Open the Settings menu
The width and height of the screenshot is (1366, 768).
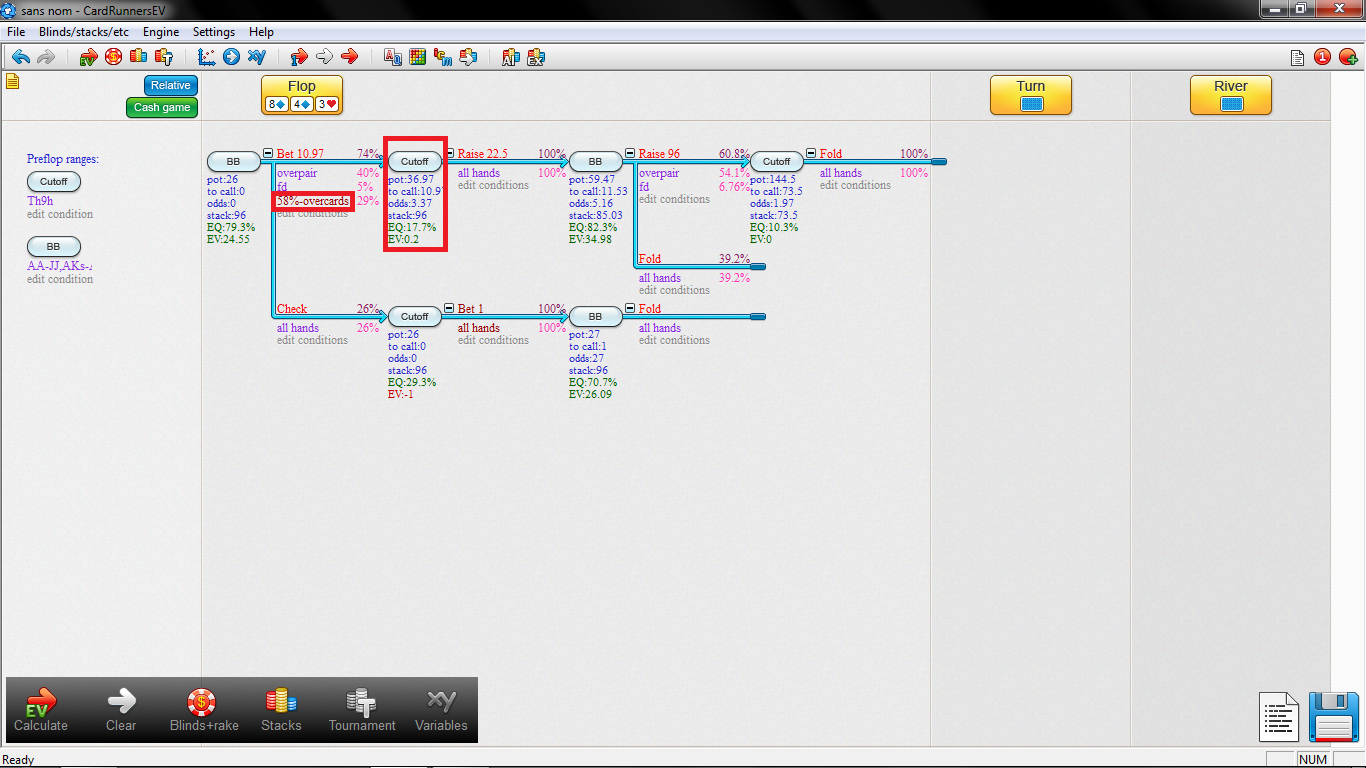[214, 32]
